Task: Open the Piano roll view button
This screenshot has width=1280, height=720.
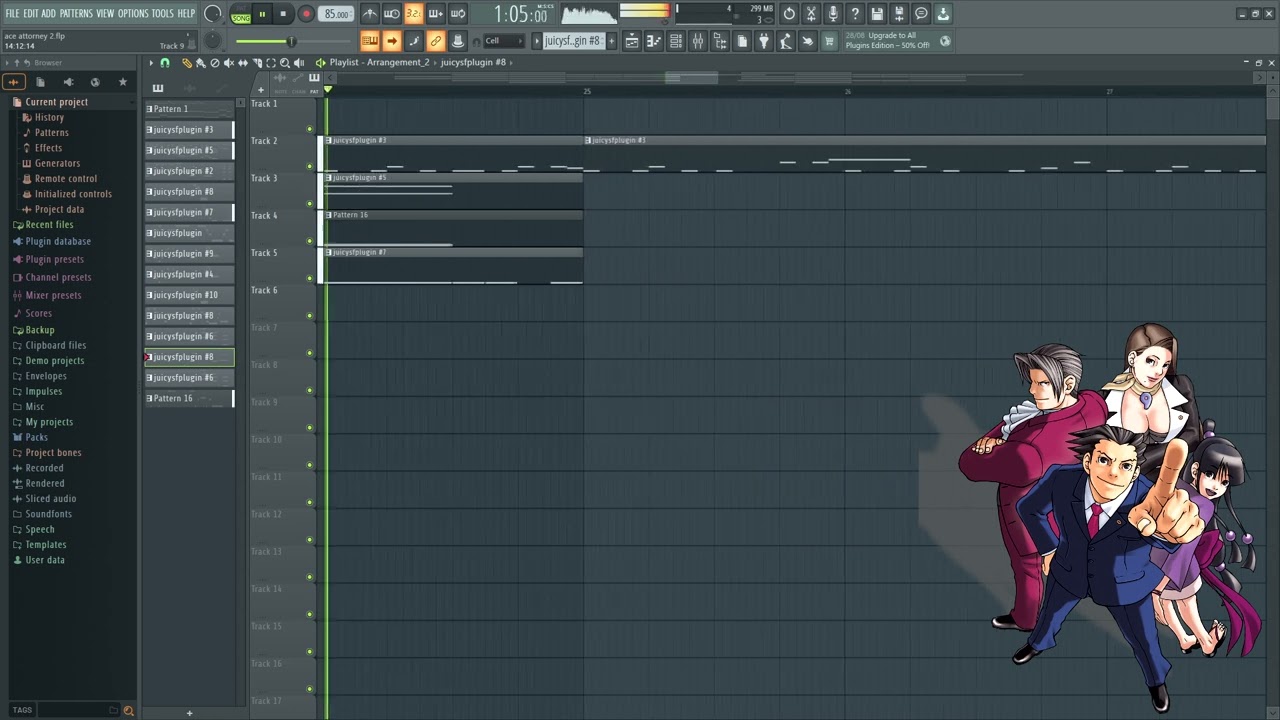Action: (x=654, y=41)
